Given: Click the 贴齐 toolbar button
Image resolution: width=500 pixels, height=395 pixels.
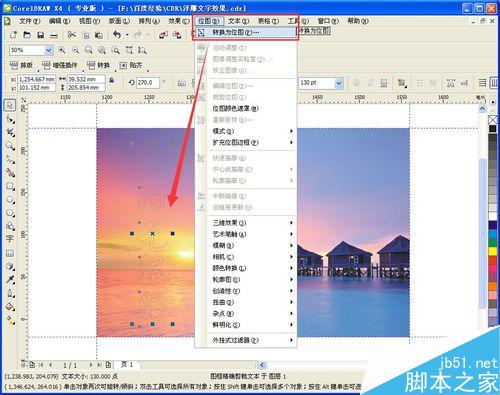Looking at the screenshot, I should coord(131,65).
